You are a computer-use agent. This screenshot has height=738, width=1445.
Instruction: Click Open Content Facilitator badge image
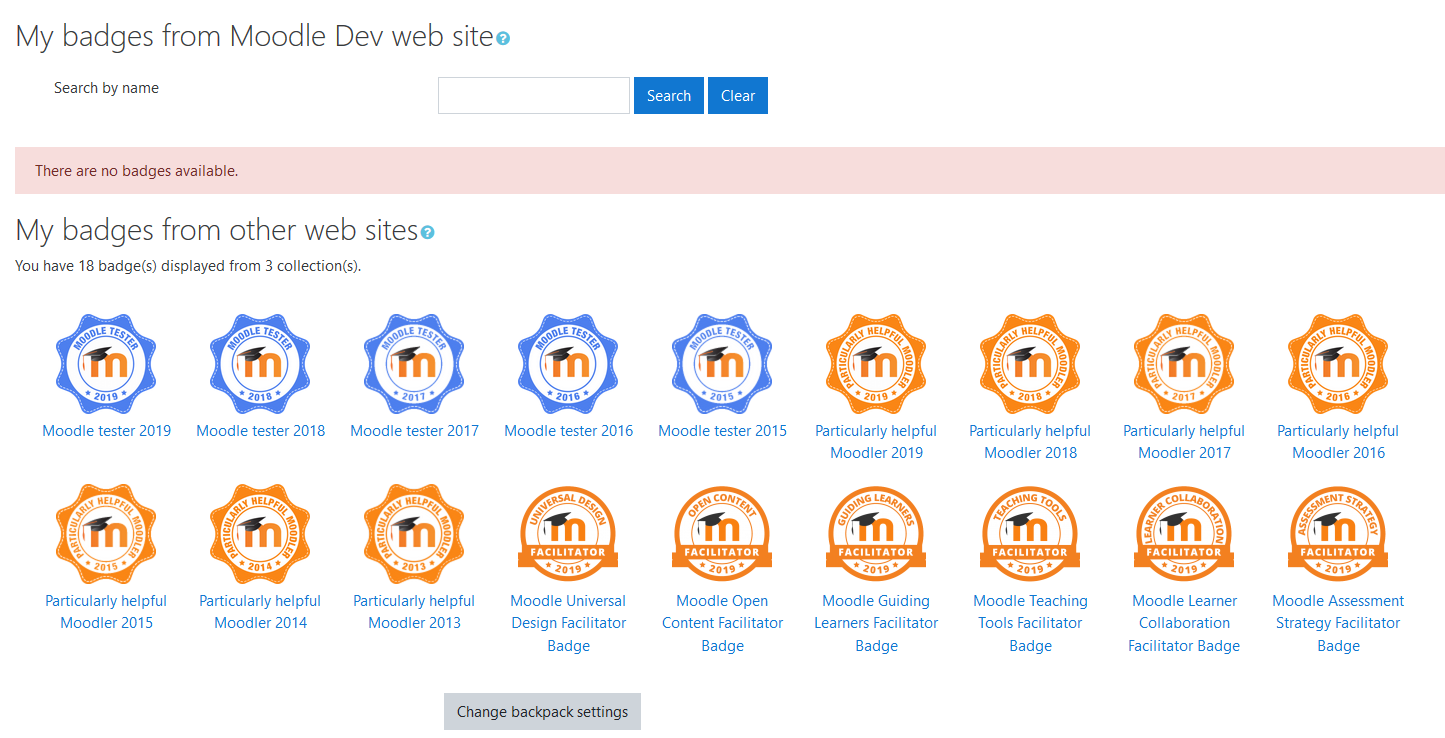(723, 534)
